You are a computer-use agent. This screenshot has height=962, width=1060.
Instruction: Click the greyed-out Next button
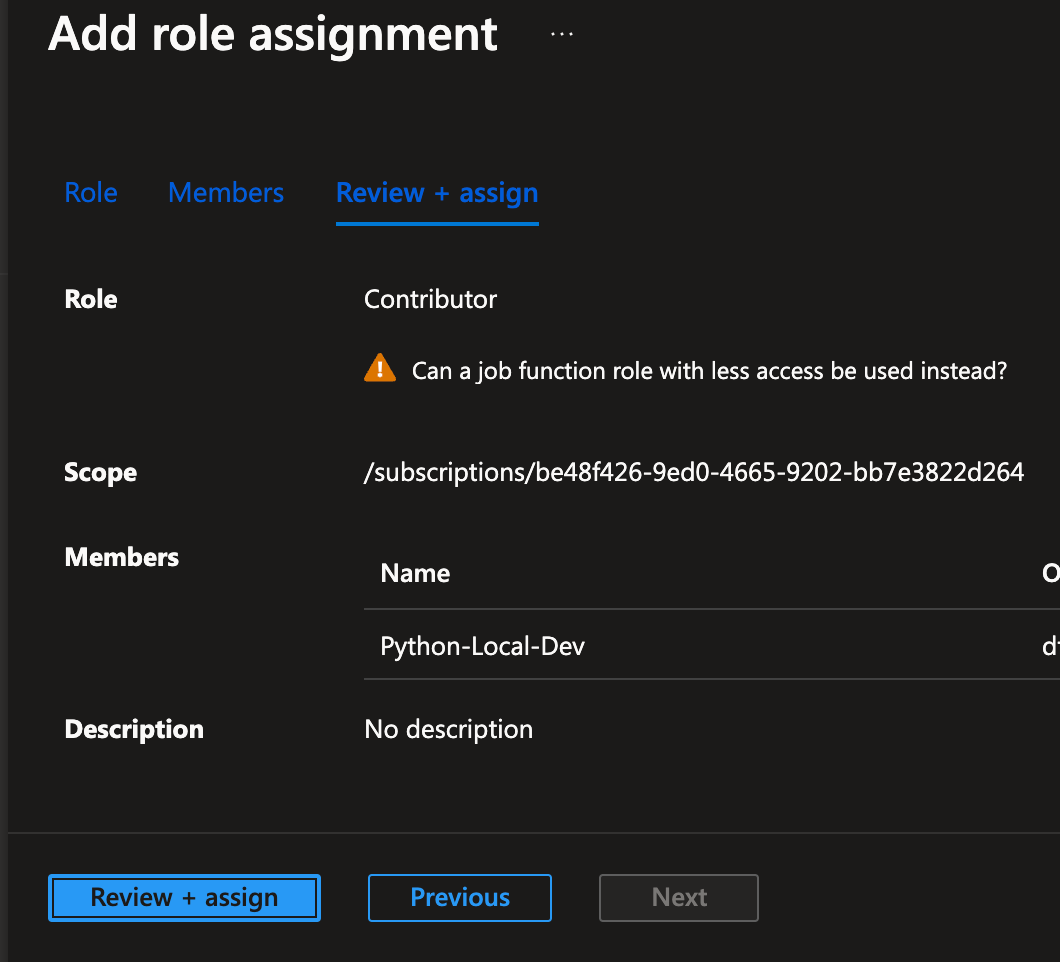[x=679, y=898]
